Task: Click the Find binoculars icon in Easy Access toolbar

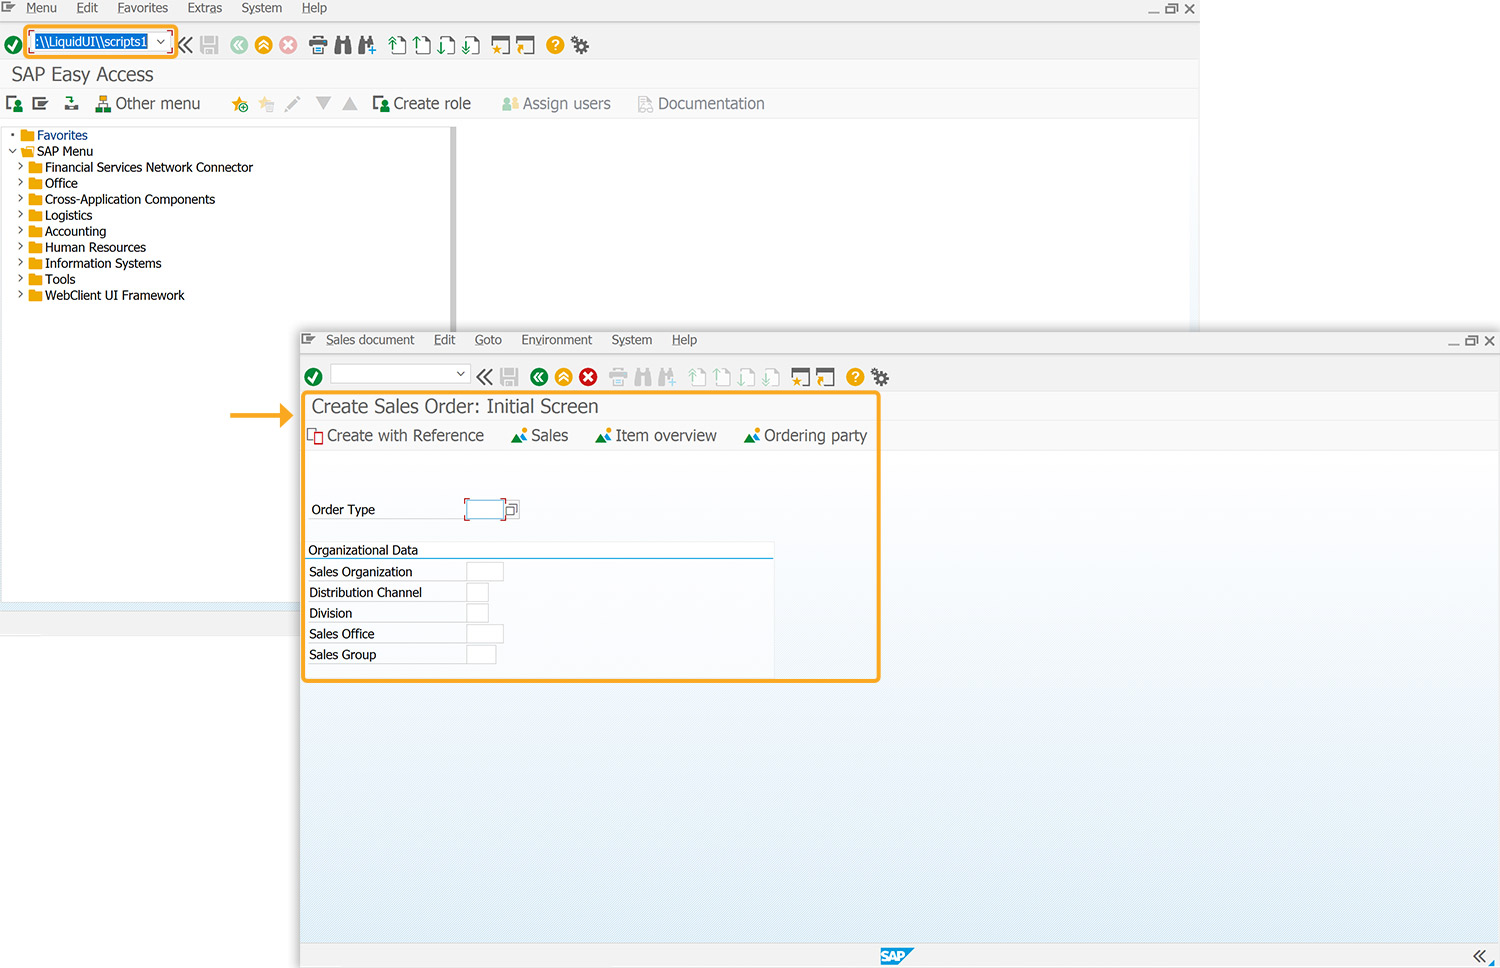Action: (343, 45)
